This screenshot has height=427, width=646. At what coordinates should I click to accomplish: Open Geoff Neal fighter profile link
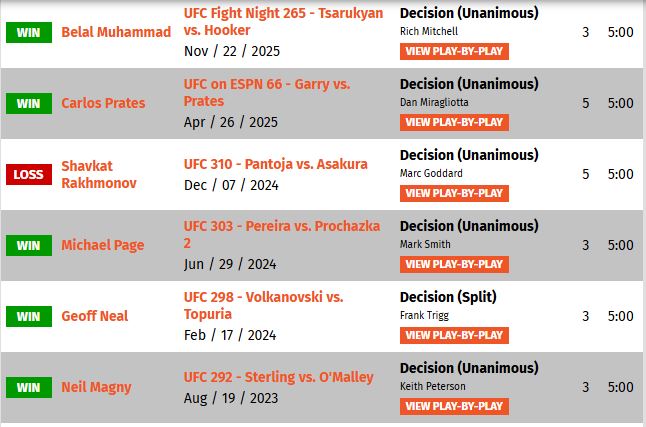[94, 316]
